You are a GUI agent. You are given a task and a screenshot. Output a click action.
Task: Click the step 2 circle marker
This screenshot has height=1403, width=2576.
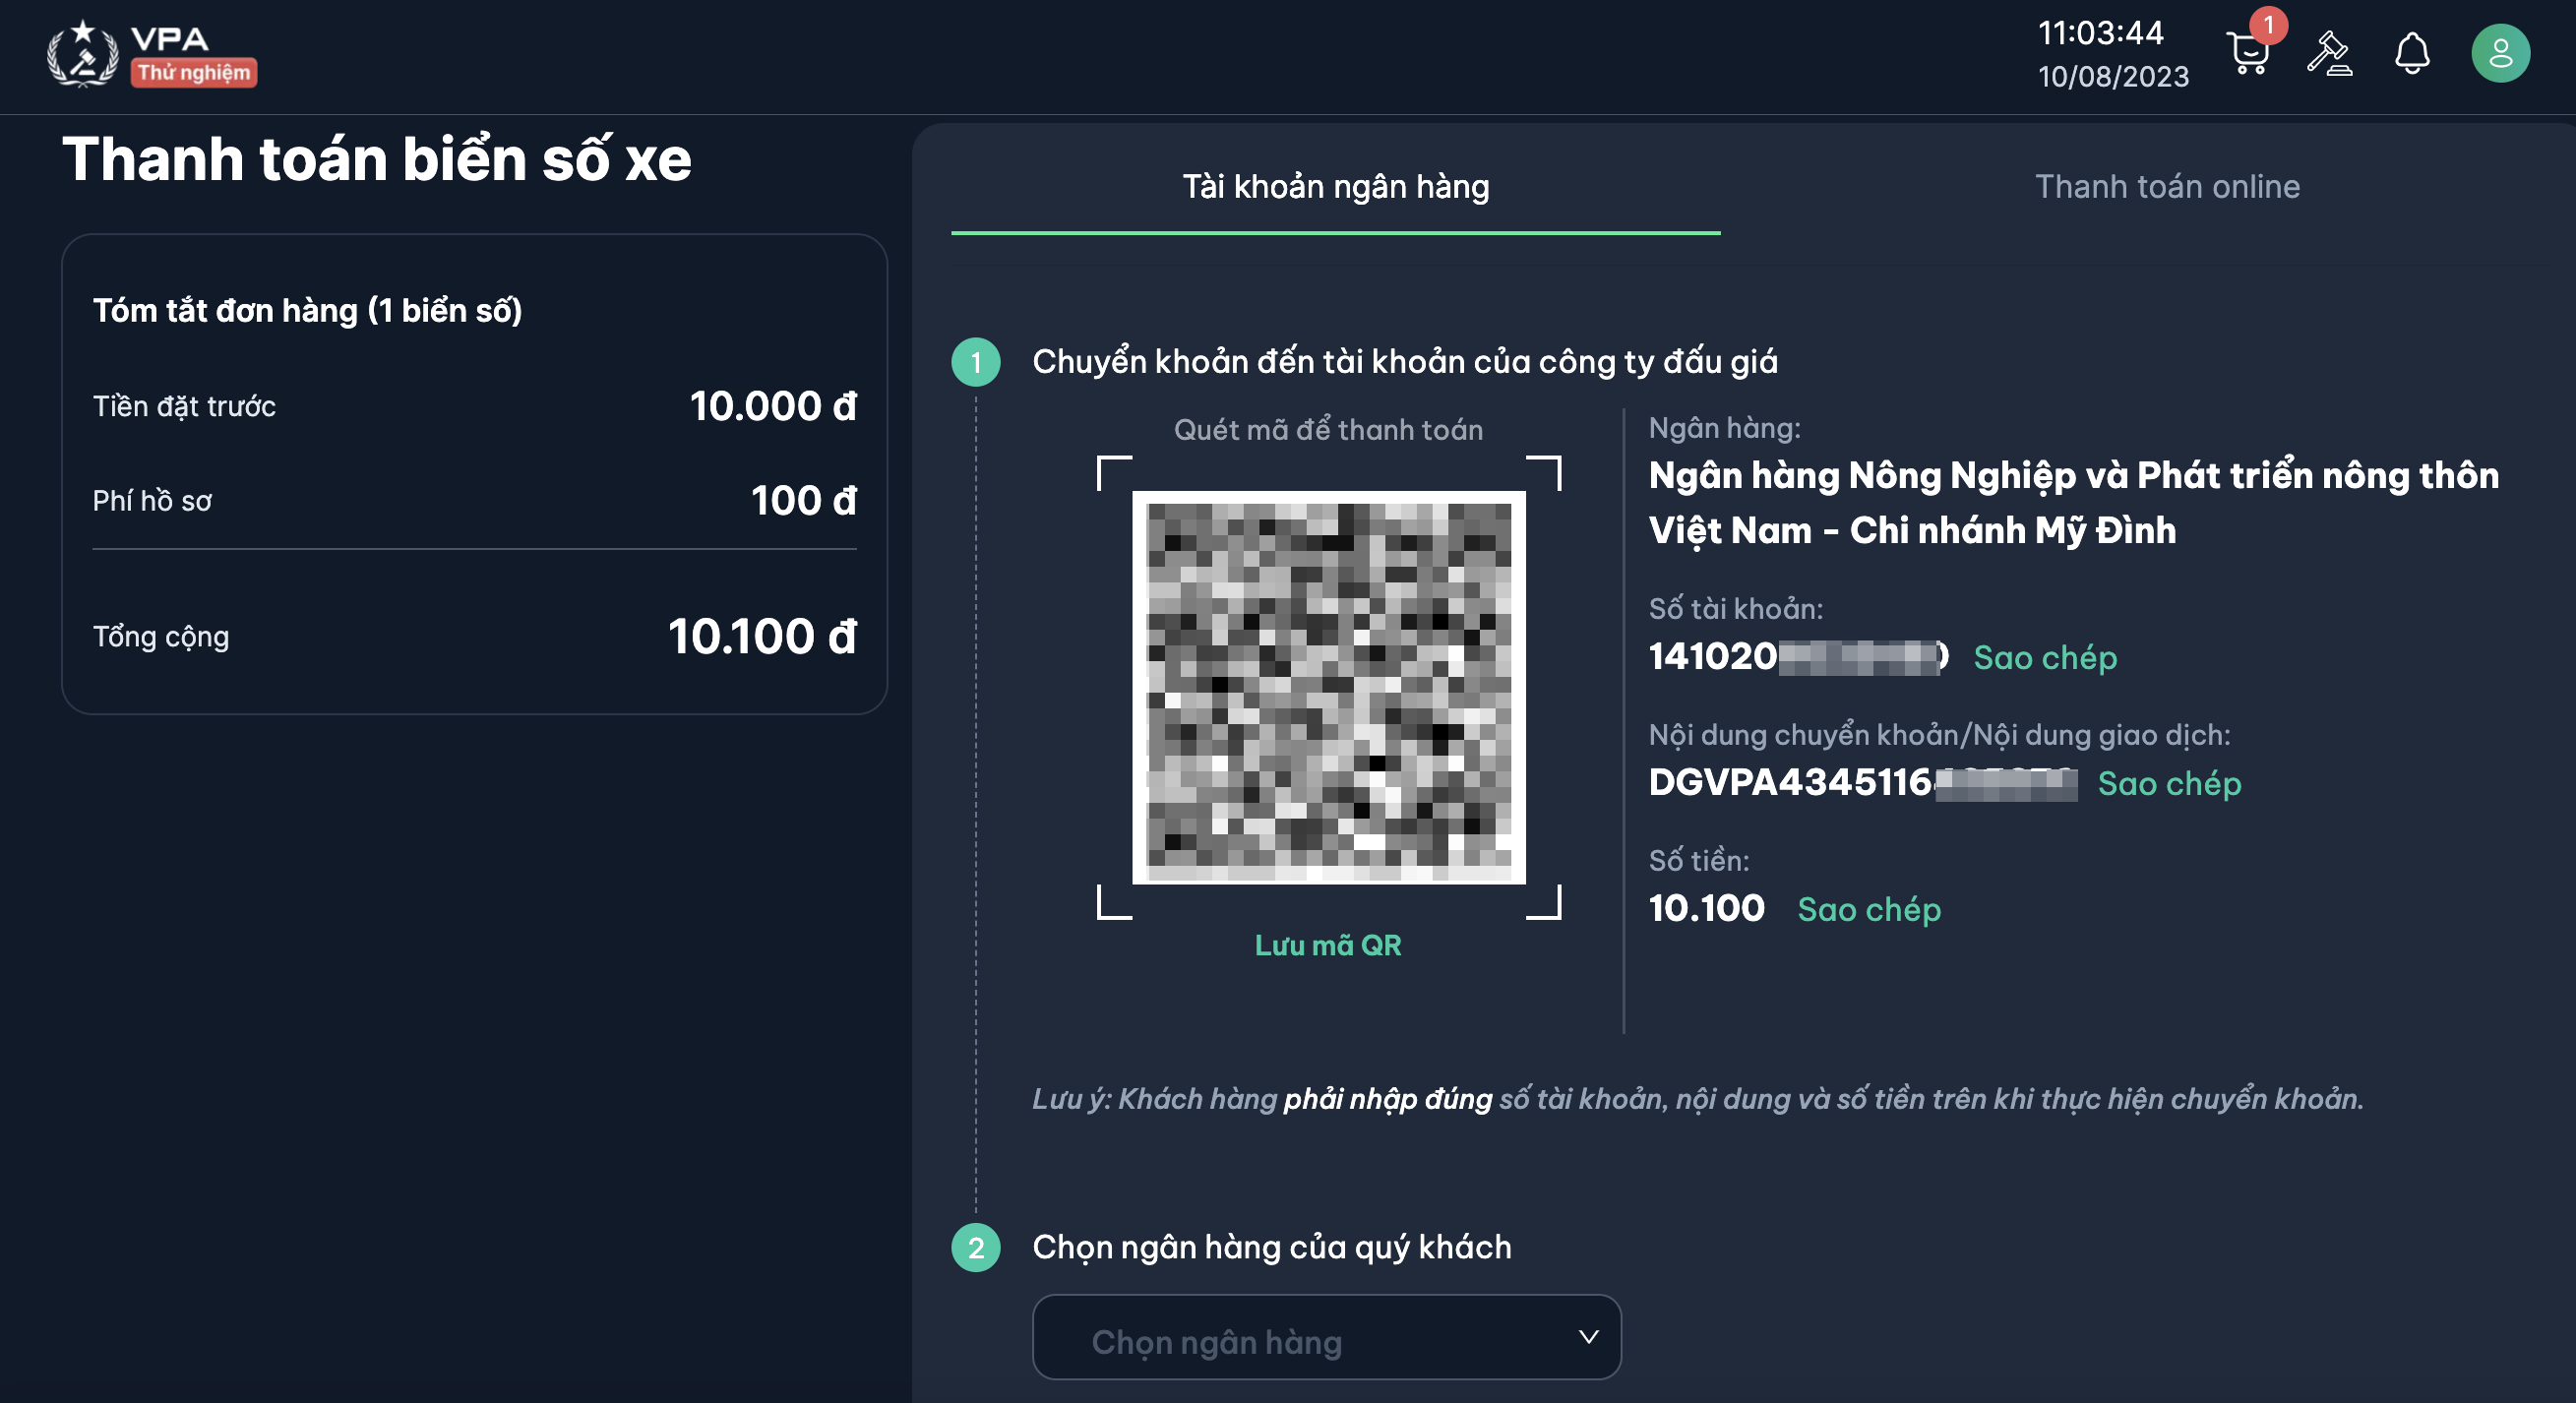(x=976, y=1247)
